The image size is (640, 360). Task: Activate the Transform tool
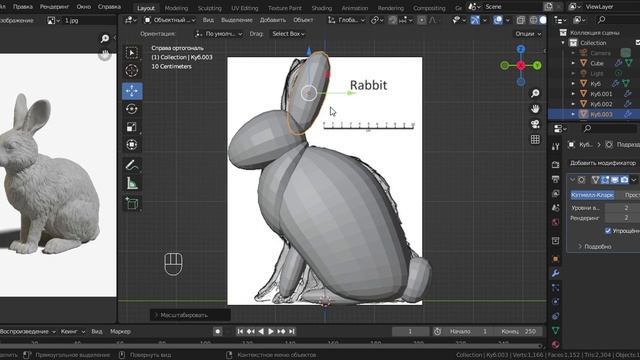click(x=132, y=144)
